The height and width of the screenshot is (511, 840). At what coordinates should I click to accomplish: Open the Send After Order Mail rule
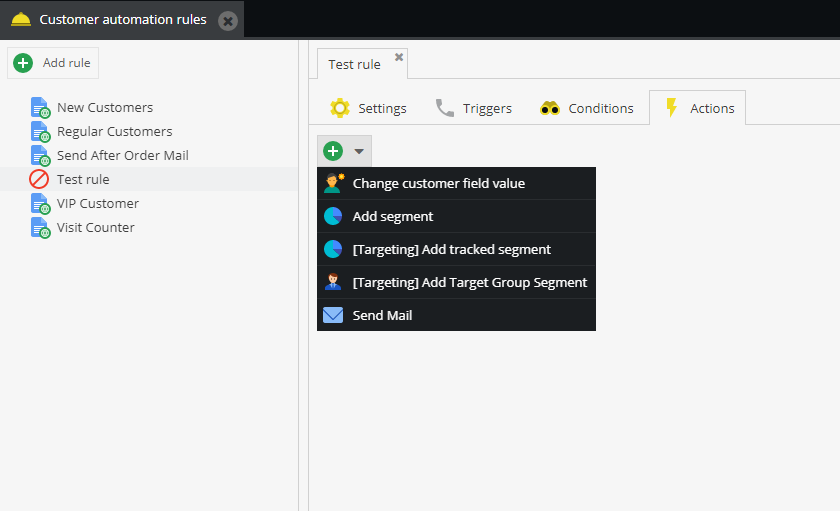[123, 156]
